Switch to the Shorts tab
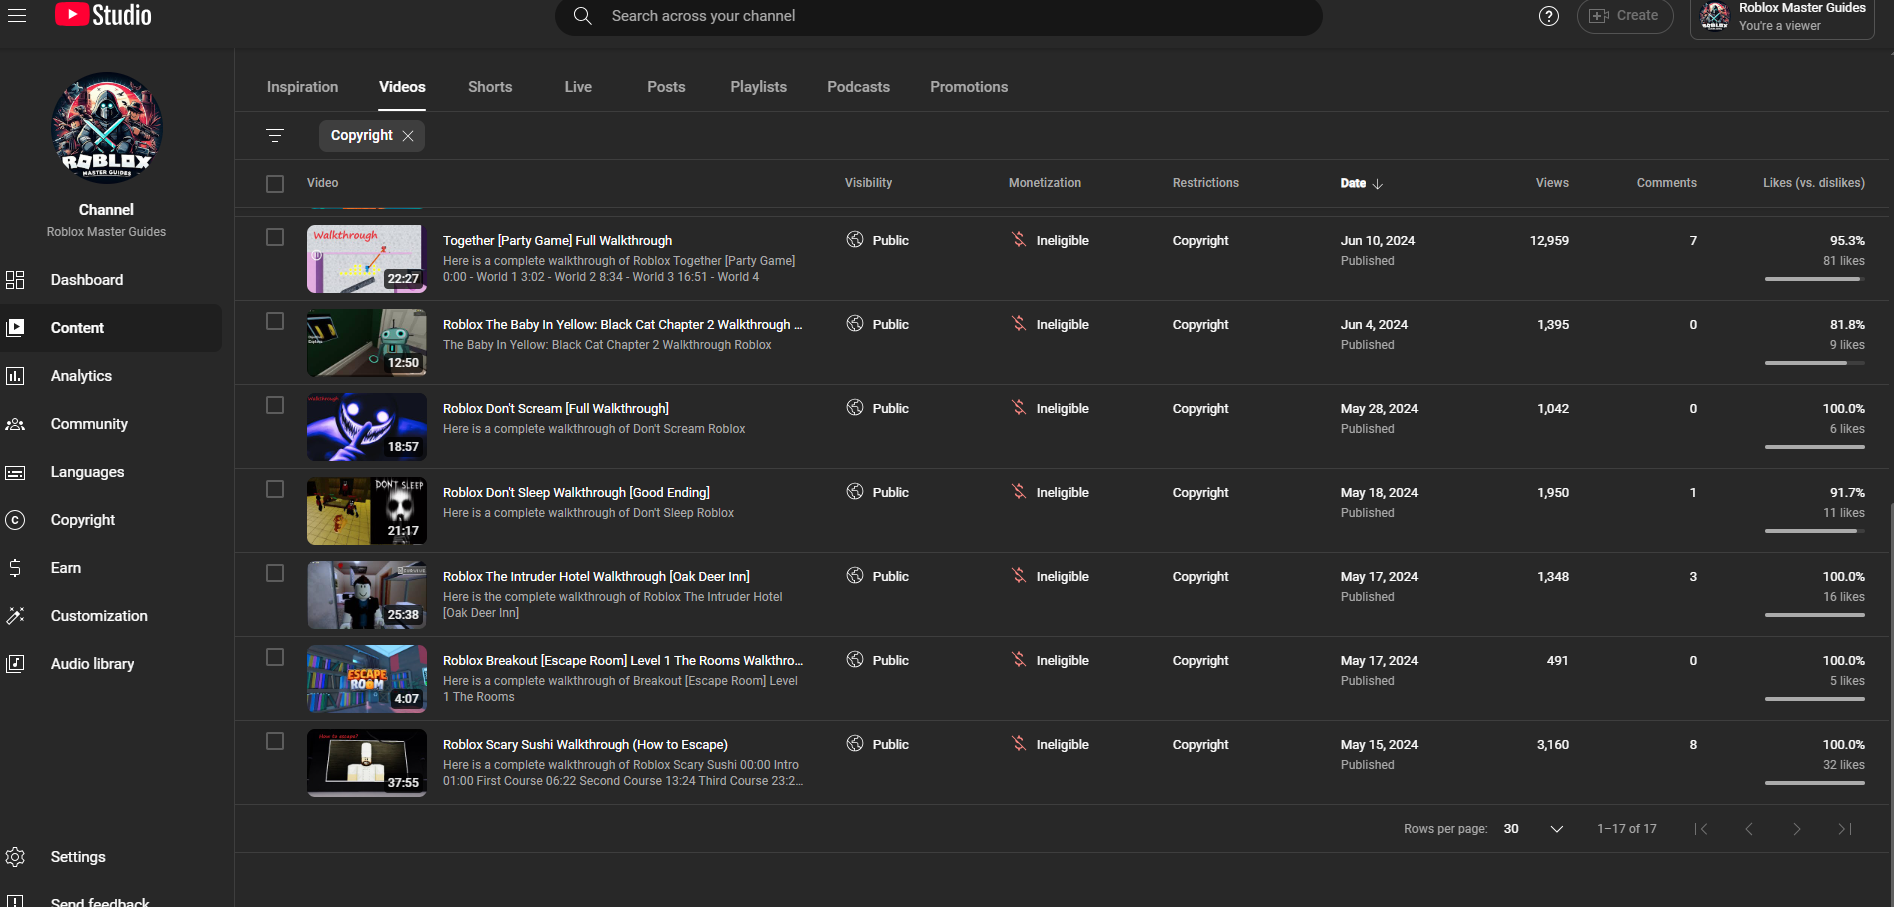1894x907 pixels. pos(490,87)
